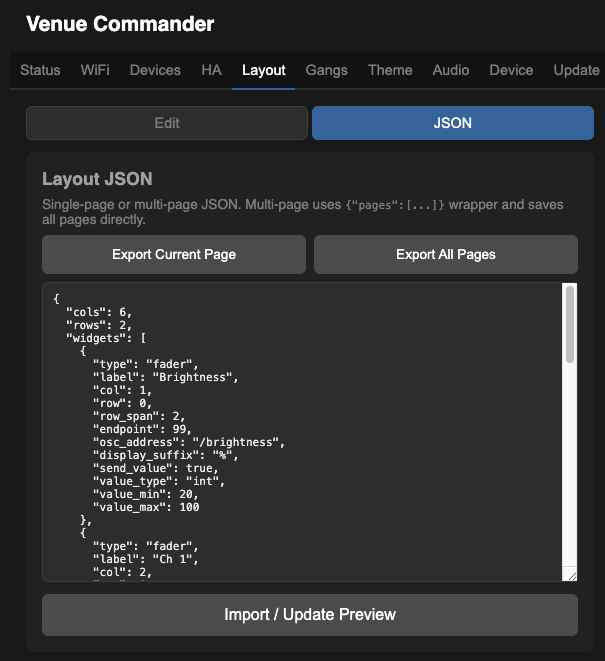Click the "value_max": 100 line
The height and width of the screenshot is (661, 605).
click(x=146, y=507)
